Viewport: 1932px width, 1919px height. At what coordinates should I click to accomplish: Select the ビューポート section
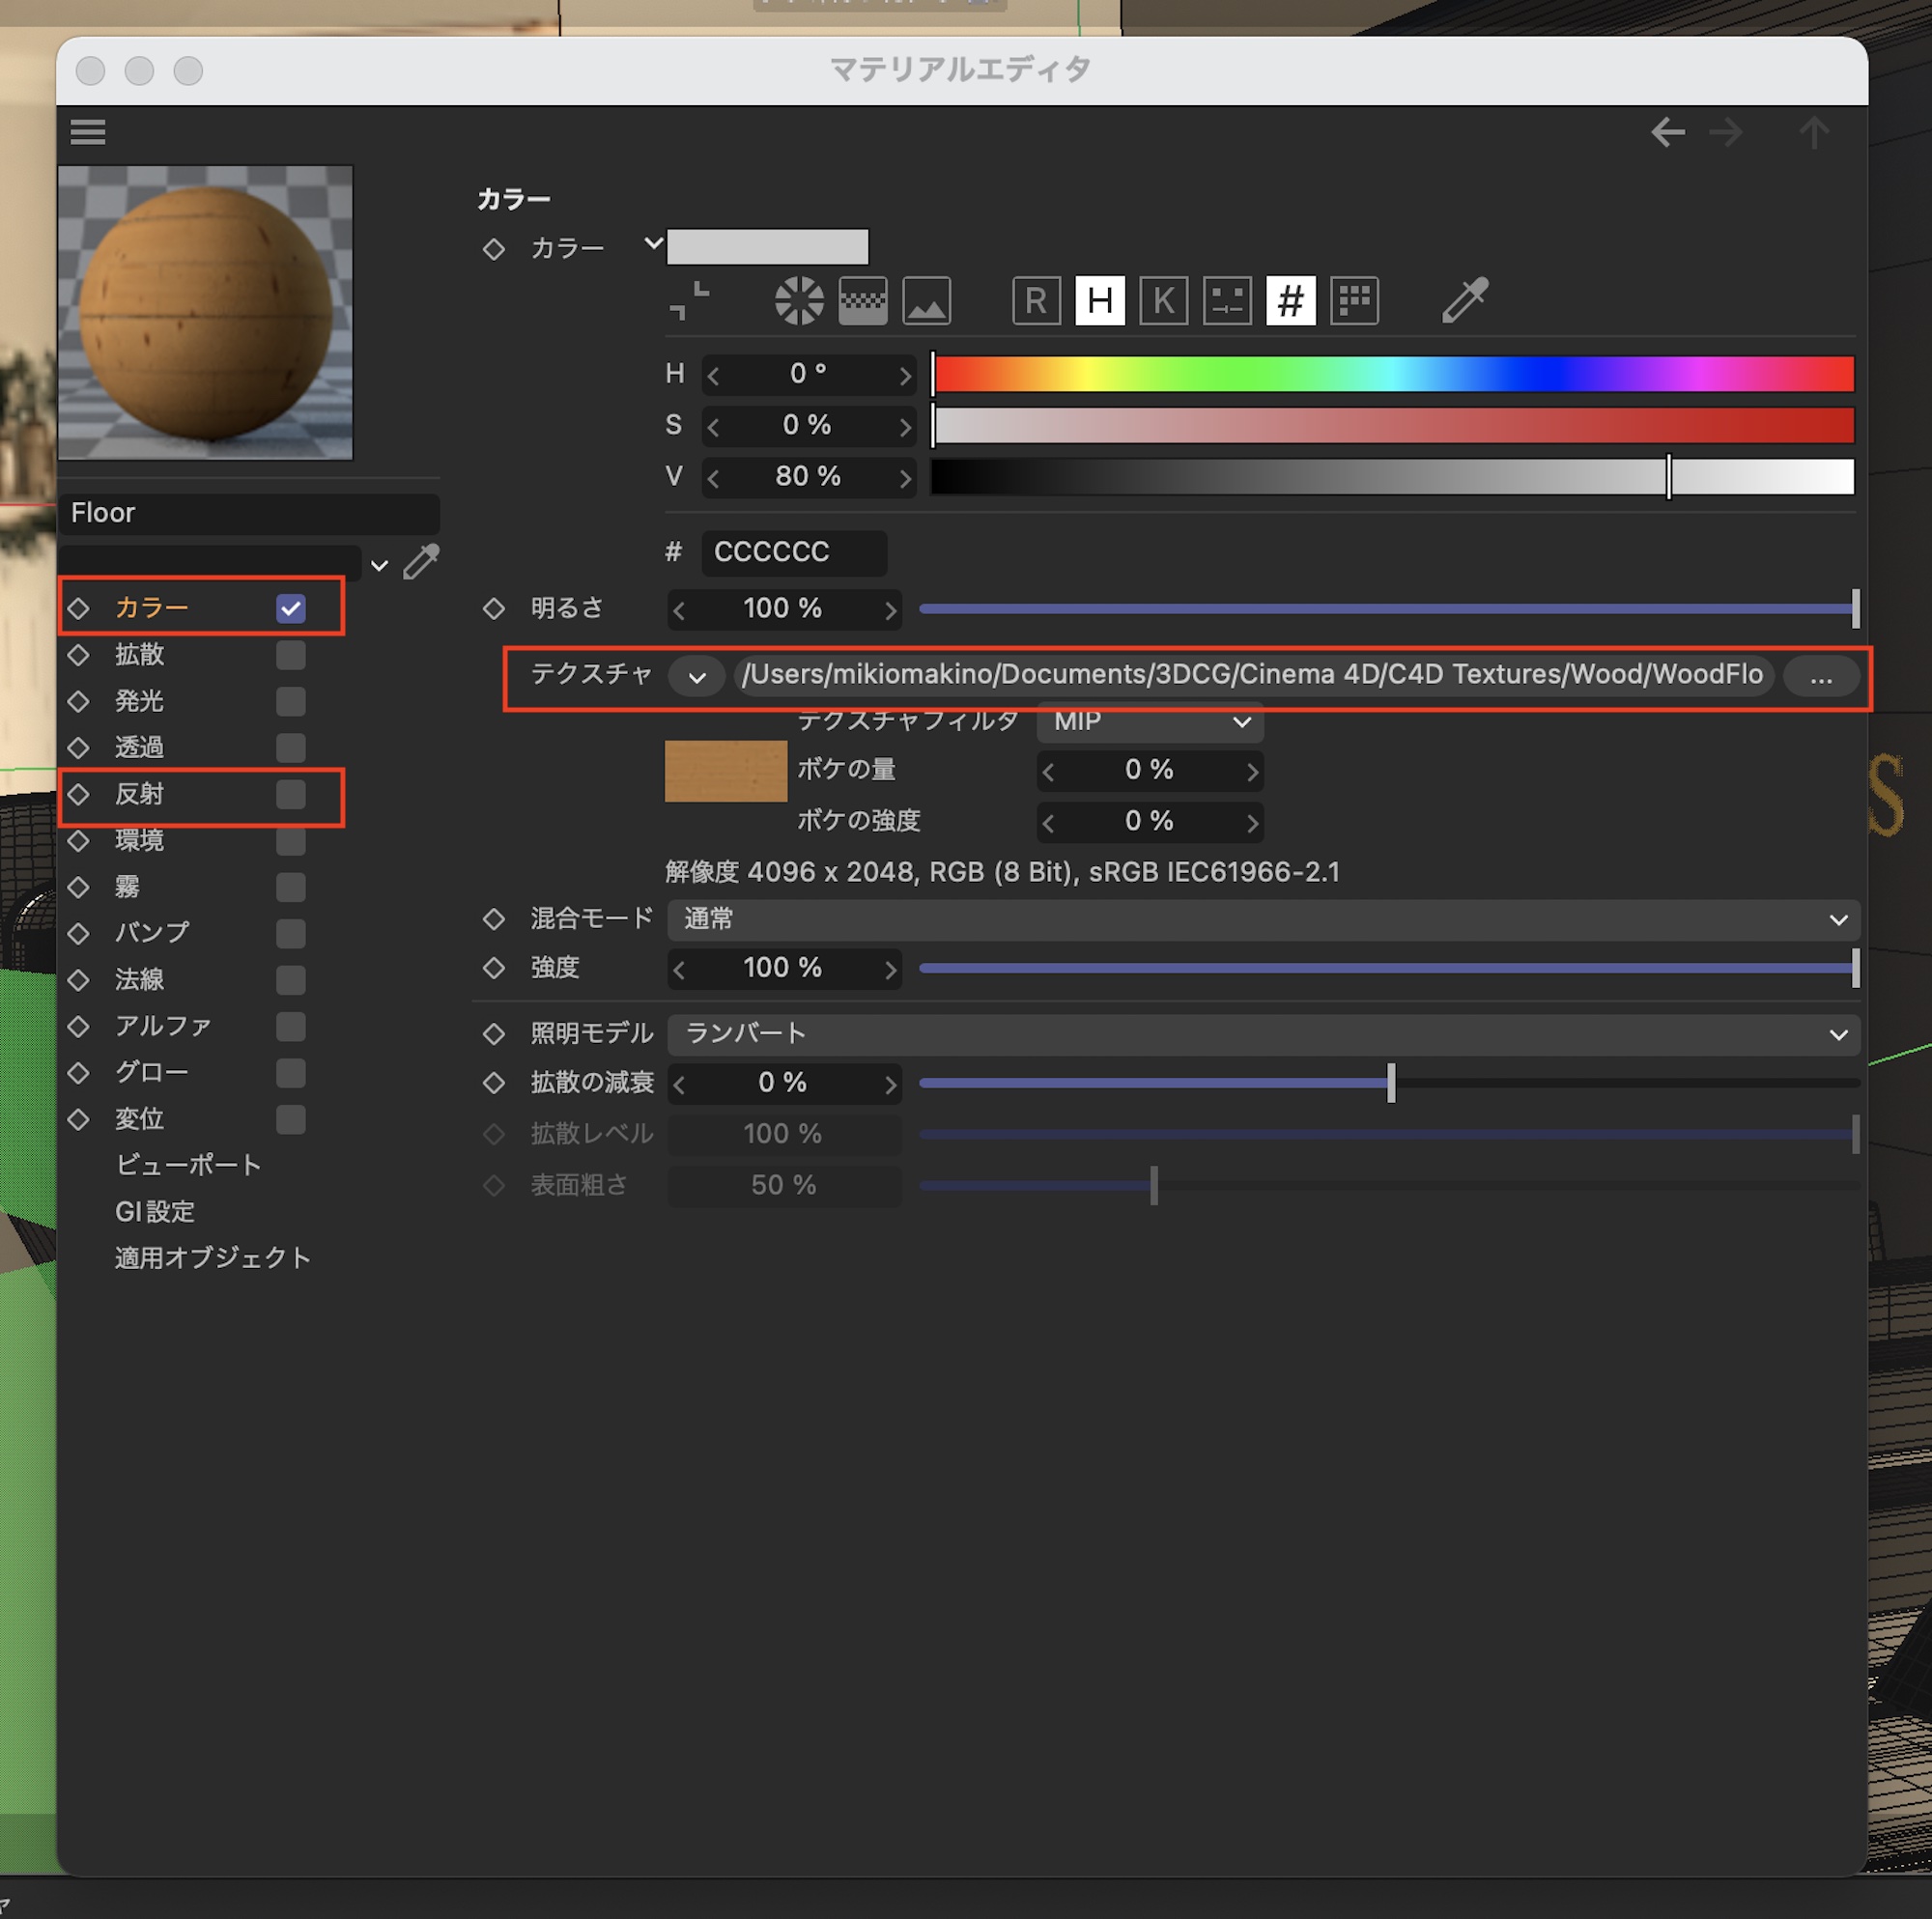point(188,1165)
